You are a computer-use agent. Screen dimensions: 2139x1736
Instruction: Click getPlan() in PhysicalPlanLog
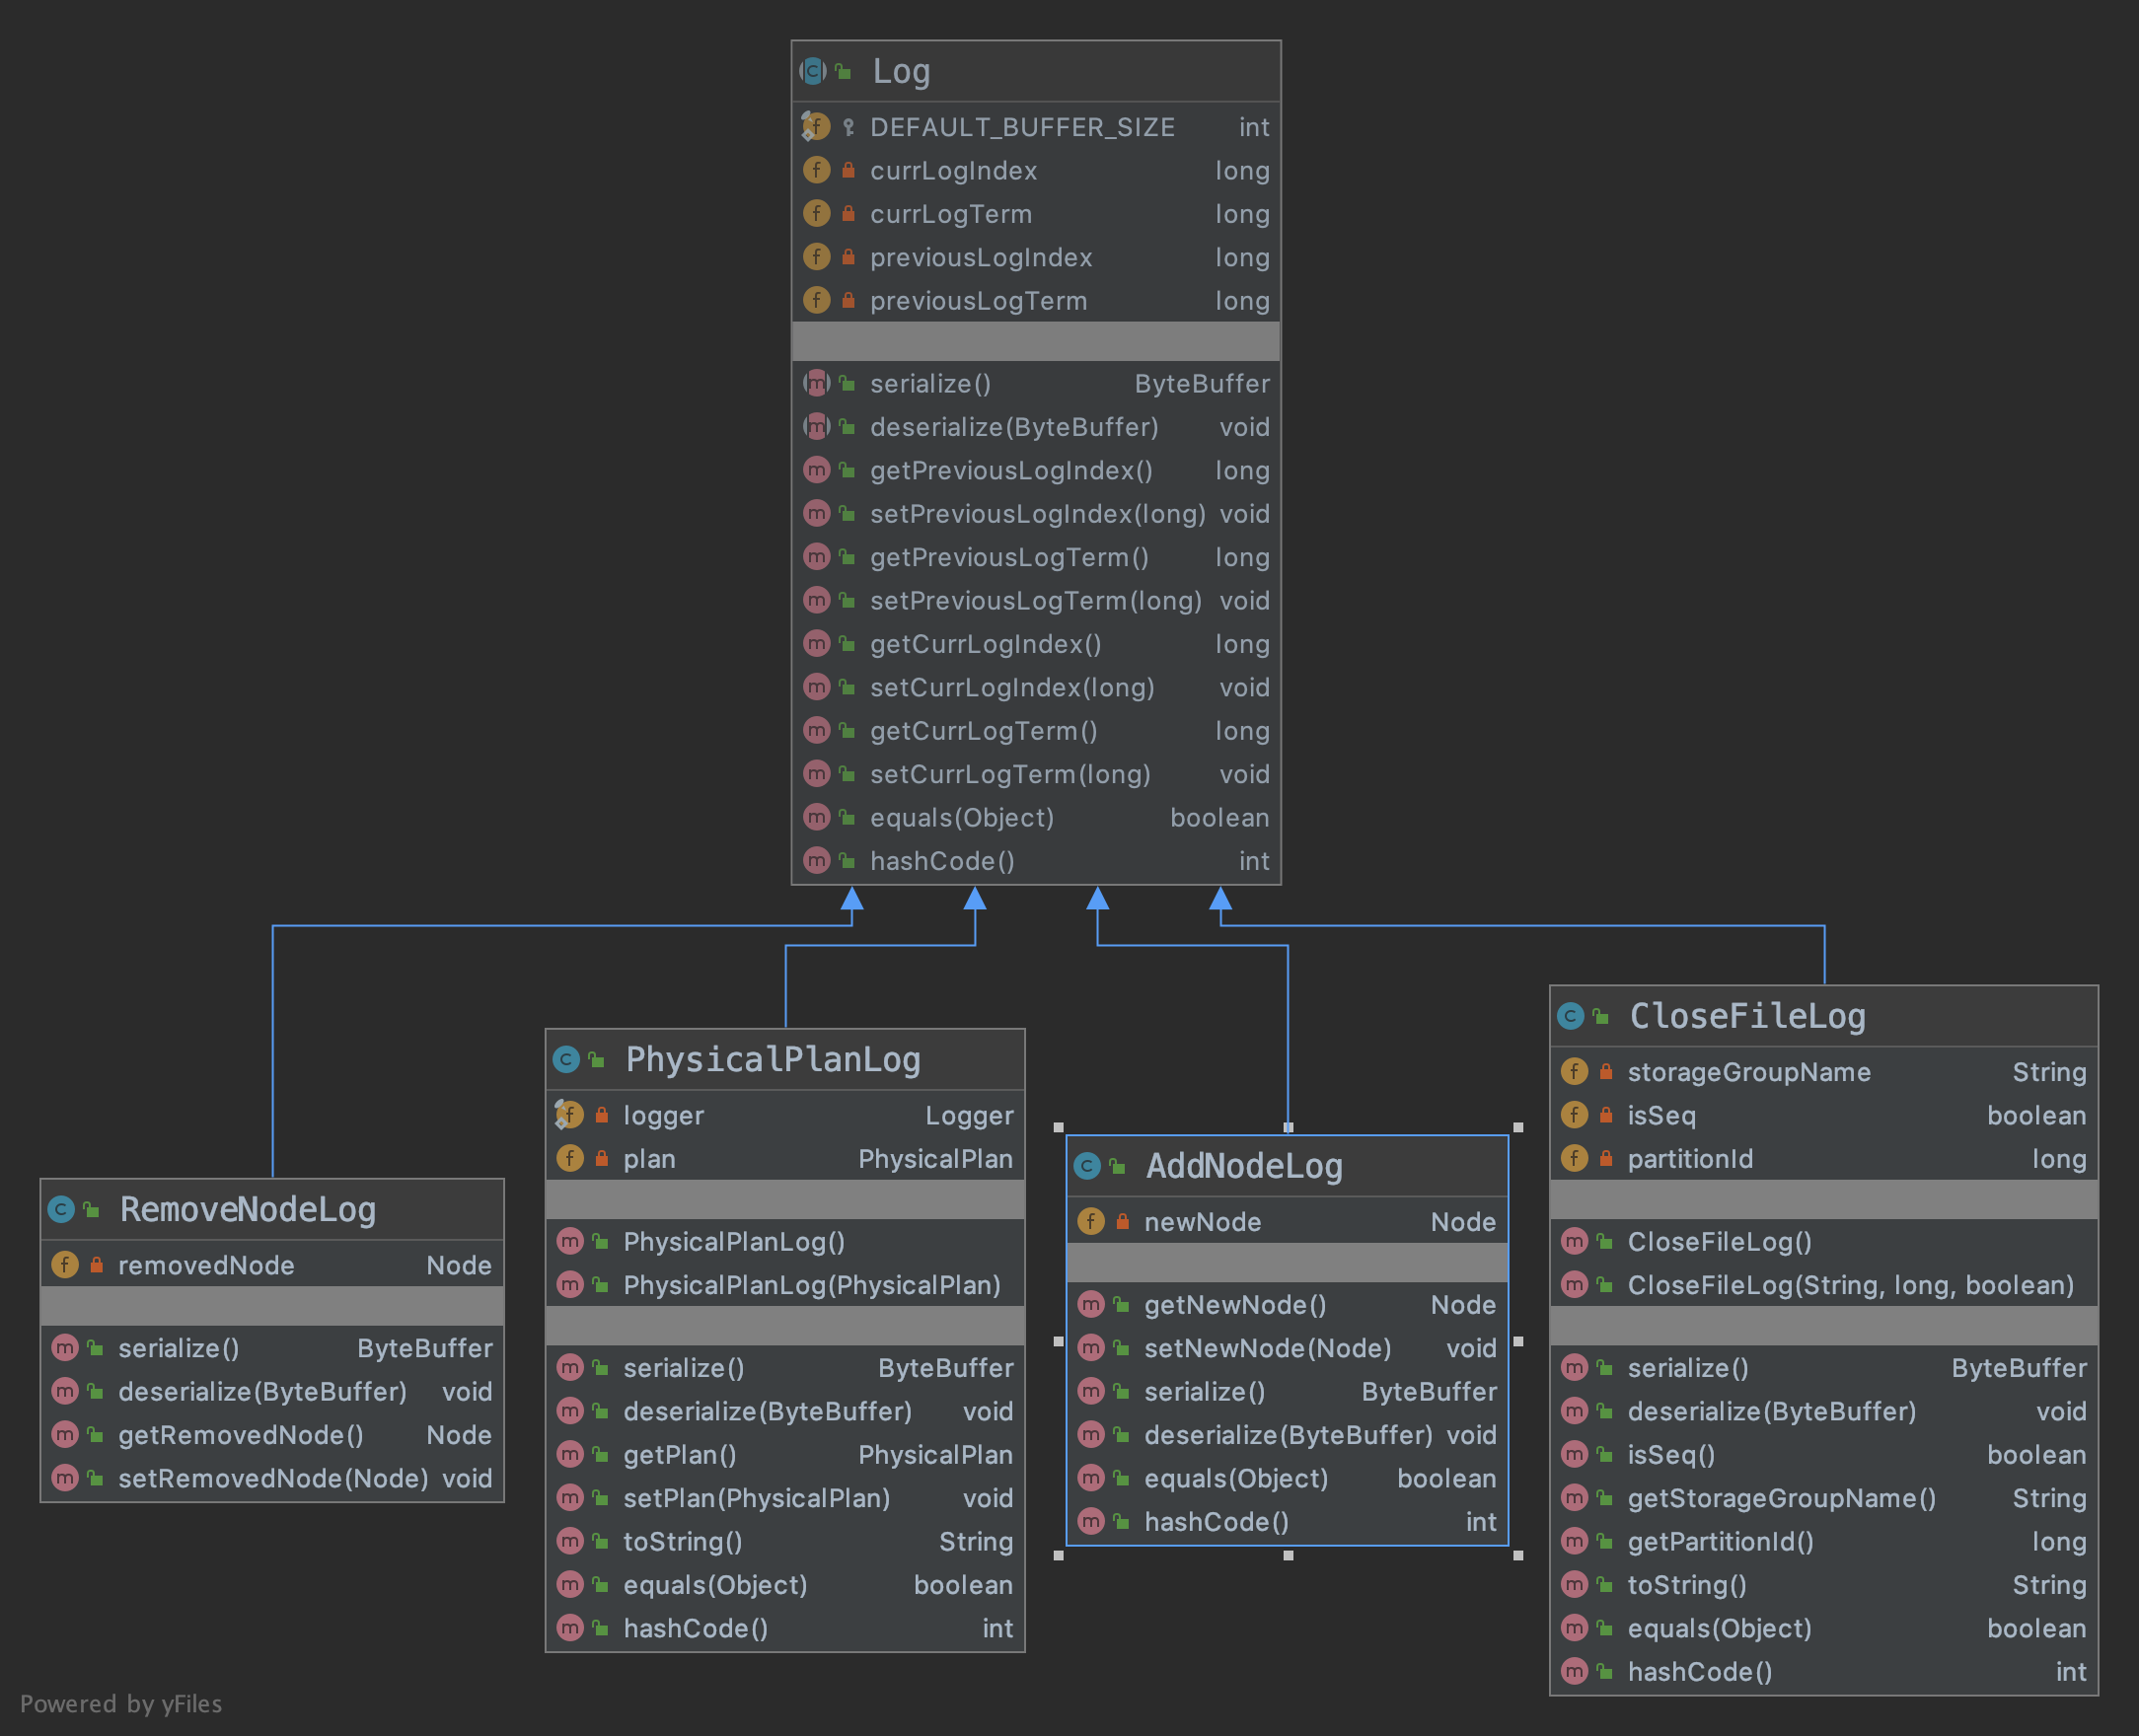tap(785, 1455)
